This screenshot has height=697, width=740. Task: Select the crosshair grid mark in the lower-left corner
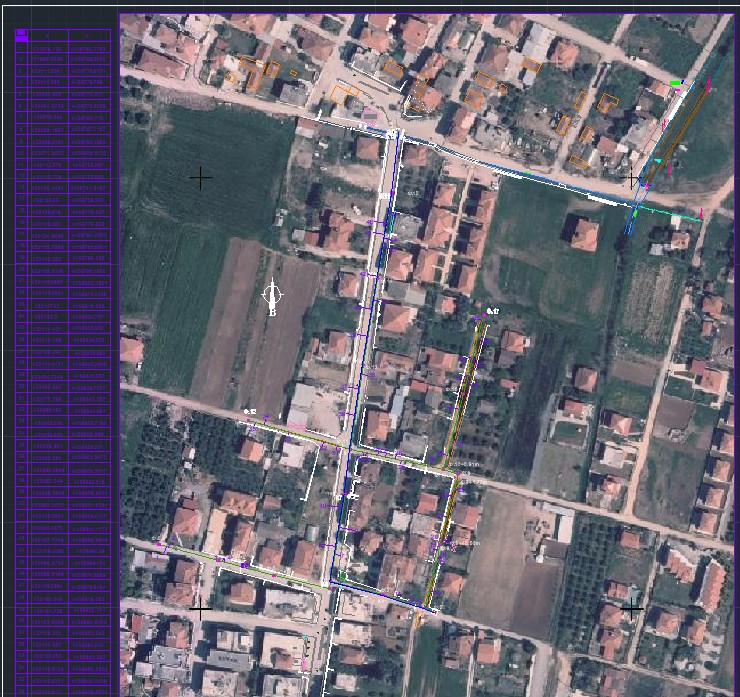[x=201, y=608]
